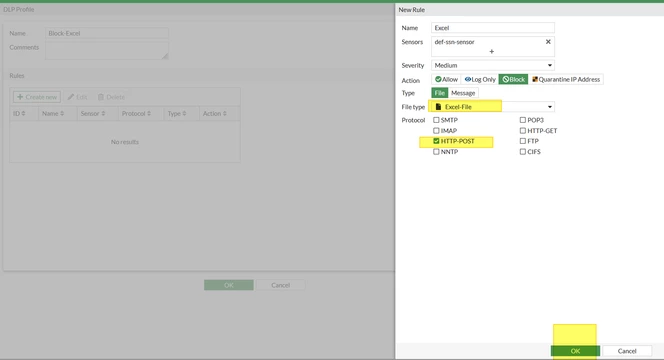Enable the HTTP-GET protocol checkbox
The image size is (664, 360).
pos(523,130)
